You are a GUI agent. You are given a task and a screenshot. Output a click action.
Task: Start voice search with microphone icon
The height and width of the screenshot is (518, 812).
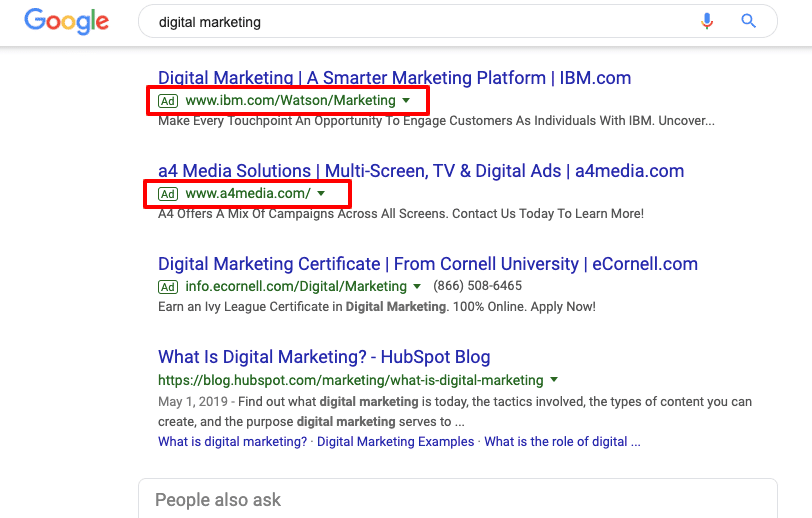[707, 21]
